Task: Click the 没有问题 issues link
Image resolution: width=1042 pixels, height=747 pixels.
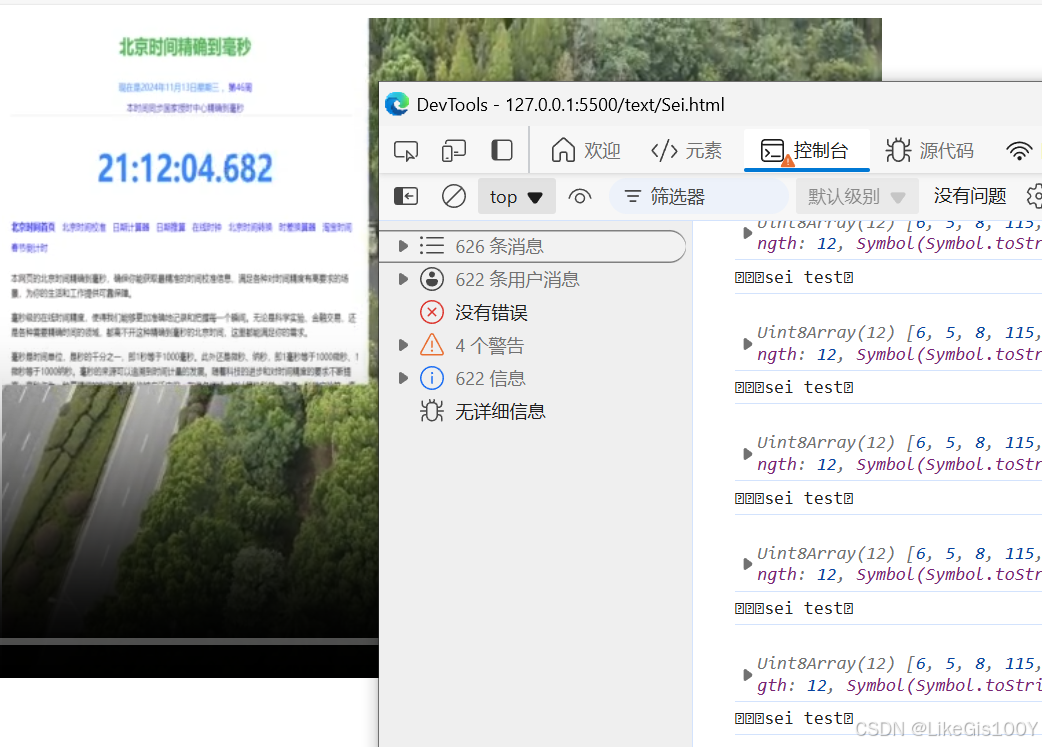Action: click(x=969, y=196)
